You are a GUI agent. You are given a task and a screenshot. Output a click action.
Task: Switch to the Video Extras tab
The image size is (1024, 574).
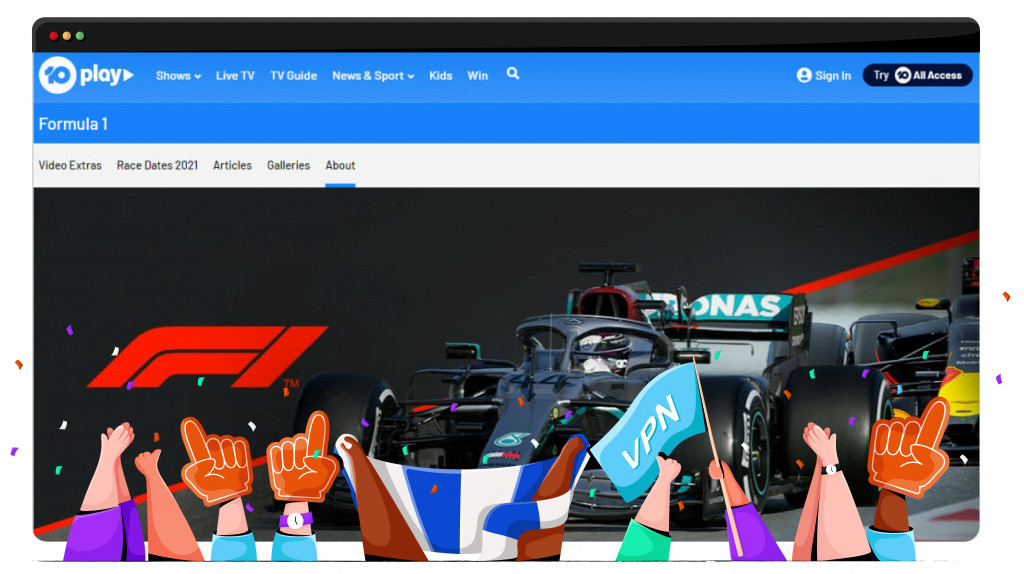tap(70, 165)
